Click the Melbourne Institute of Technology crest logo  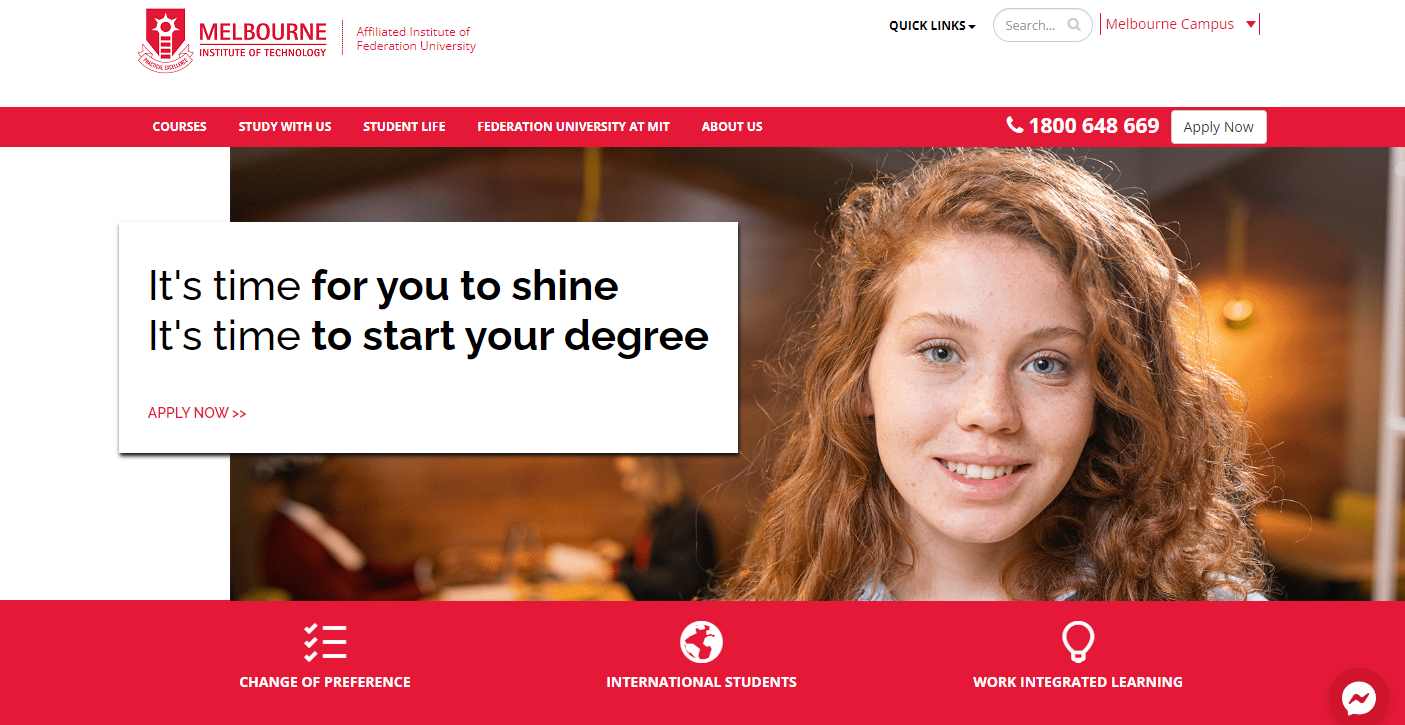point(164,41)
